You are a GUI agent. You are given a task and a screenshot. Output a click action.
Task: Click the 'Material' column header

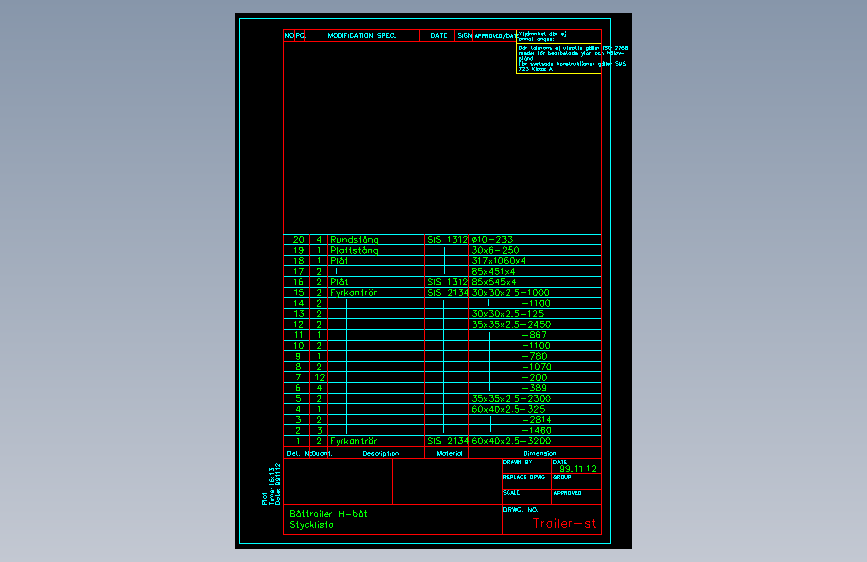(449, 454)
